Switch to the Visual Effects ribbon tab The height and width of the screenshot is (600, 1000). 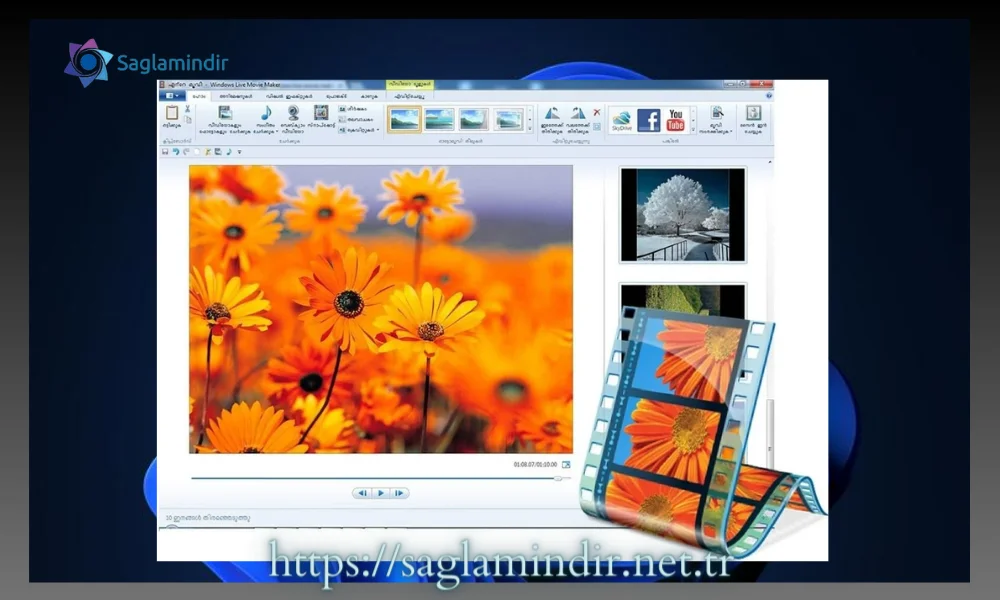pyautogui.click(x=289, y=96)
